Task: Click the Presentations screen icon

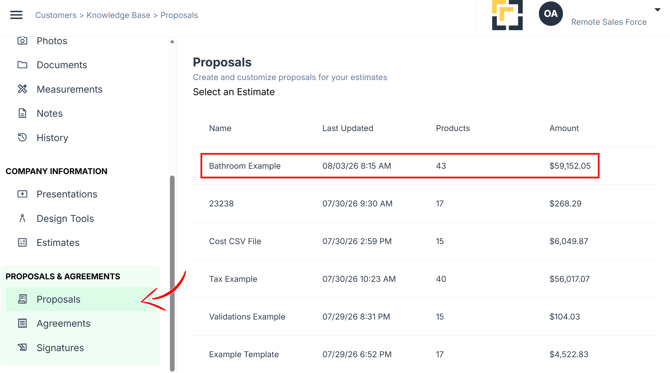Action: coord(22,194)
